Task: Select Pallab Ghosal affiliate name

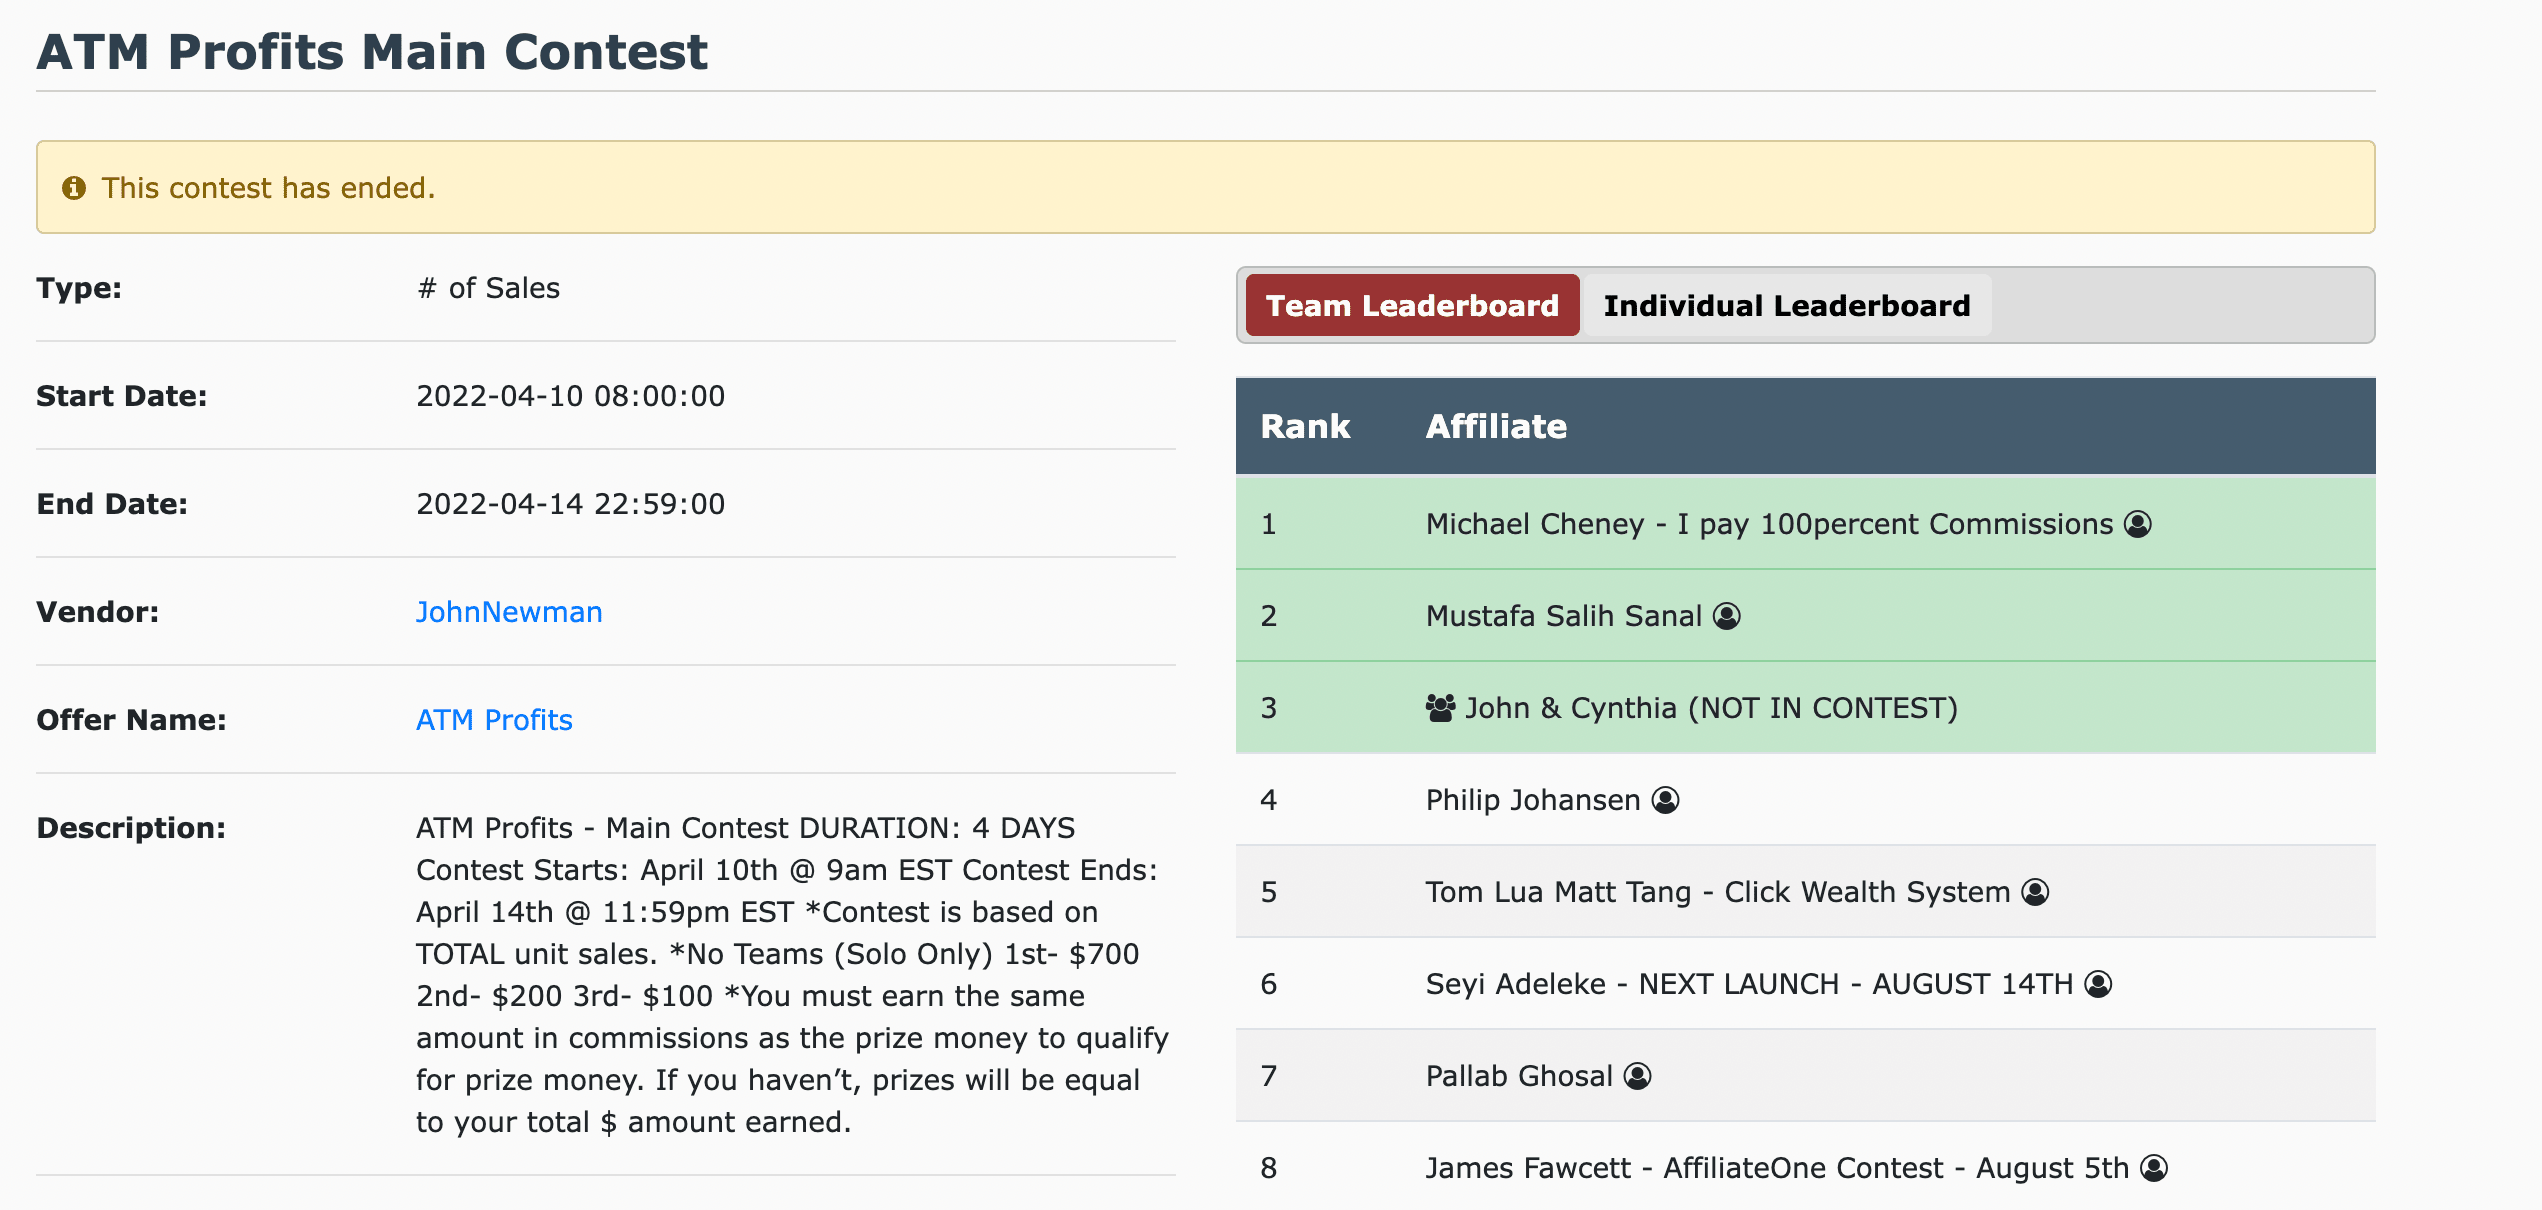Action: [x=1519, y=1076]
